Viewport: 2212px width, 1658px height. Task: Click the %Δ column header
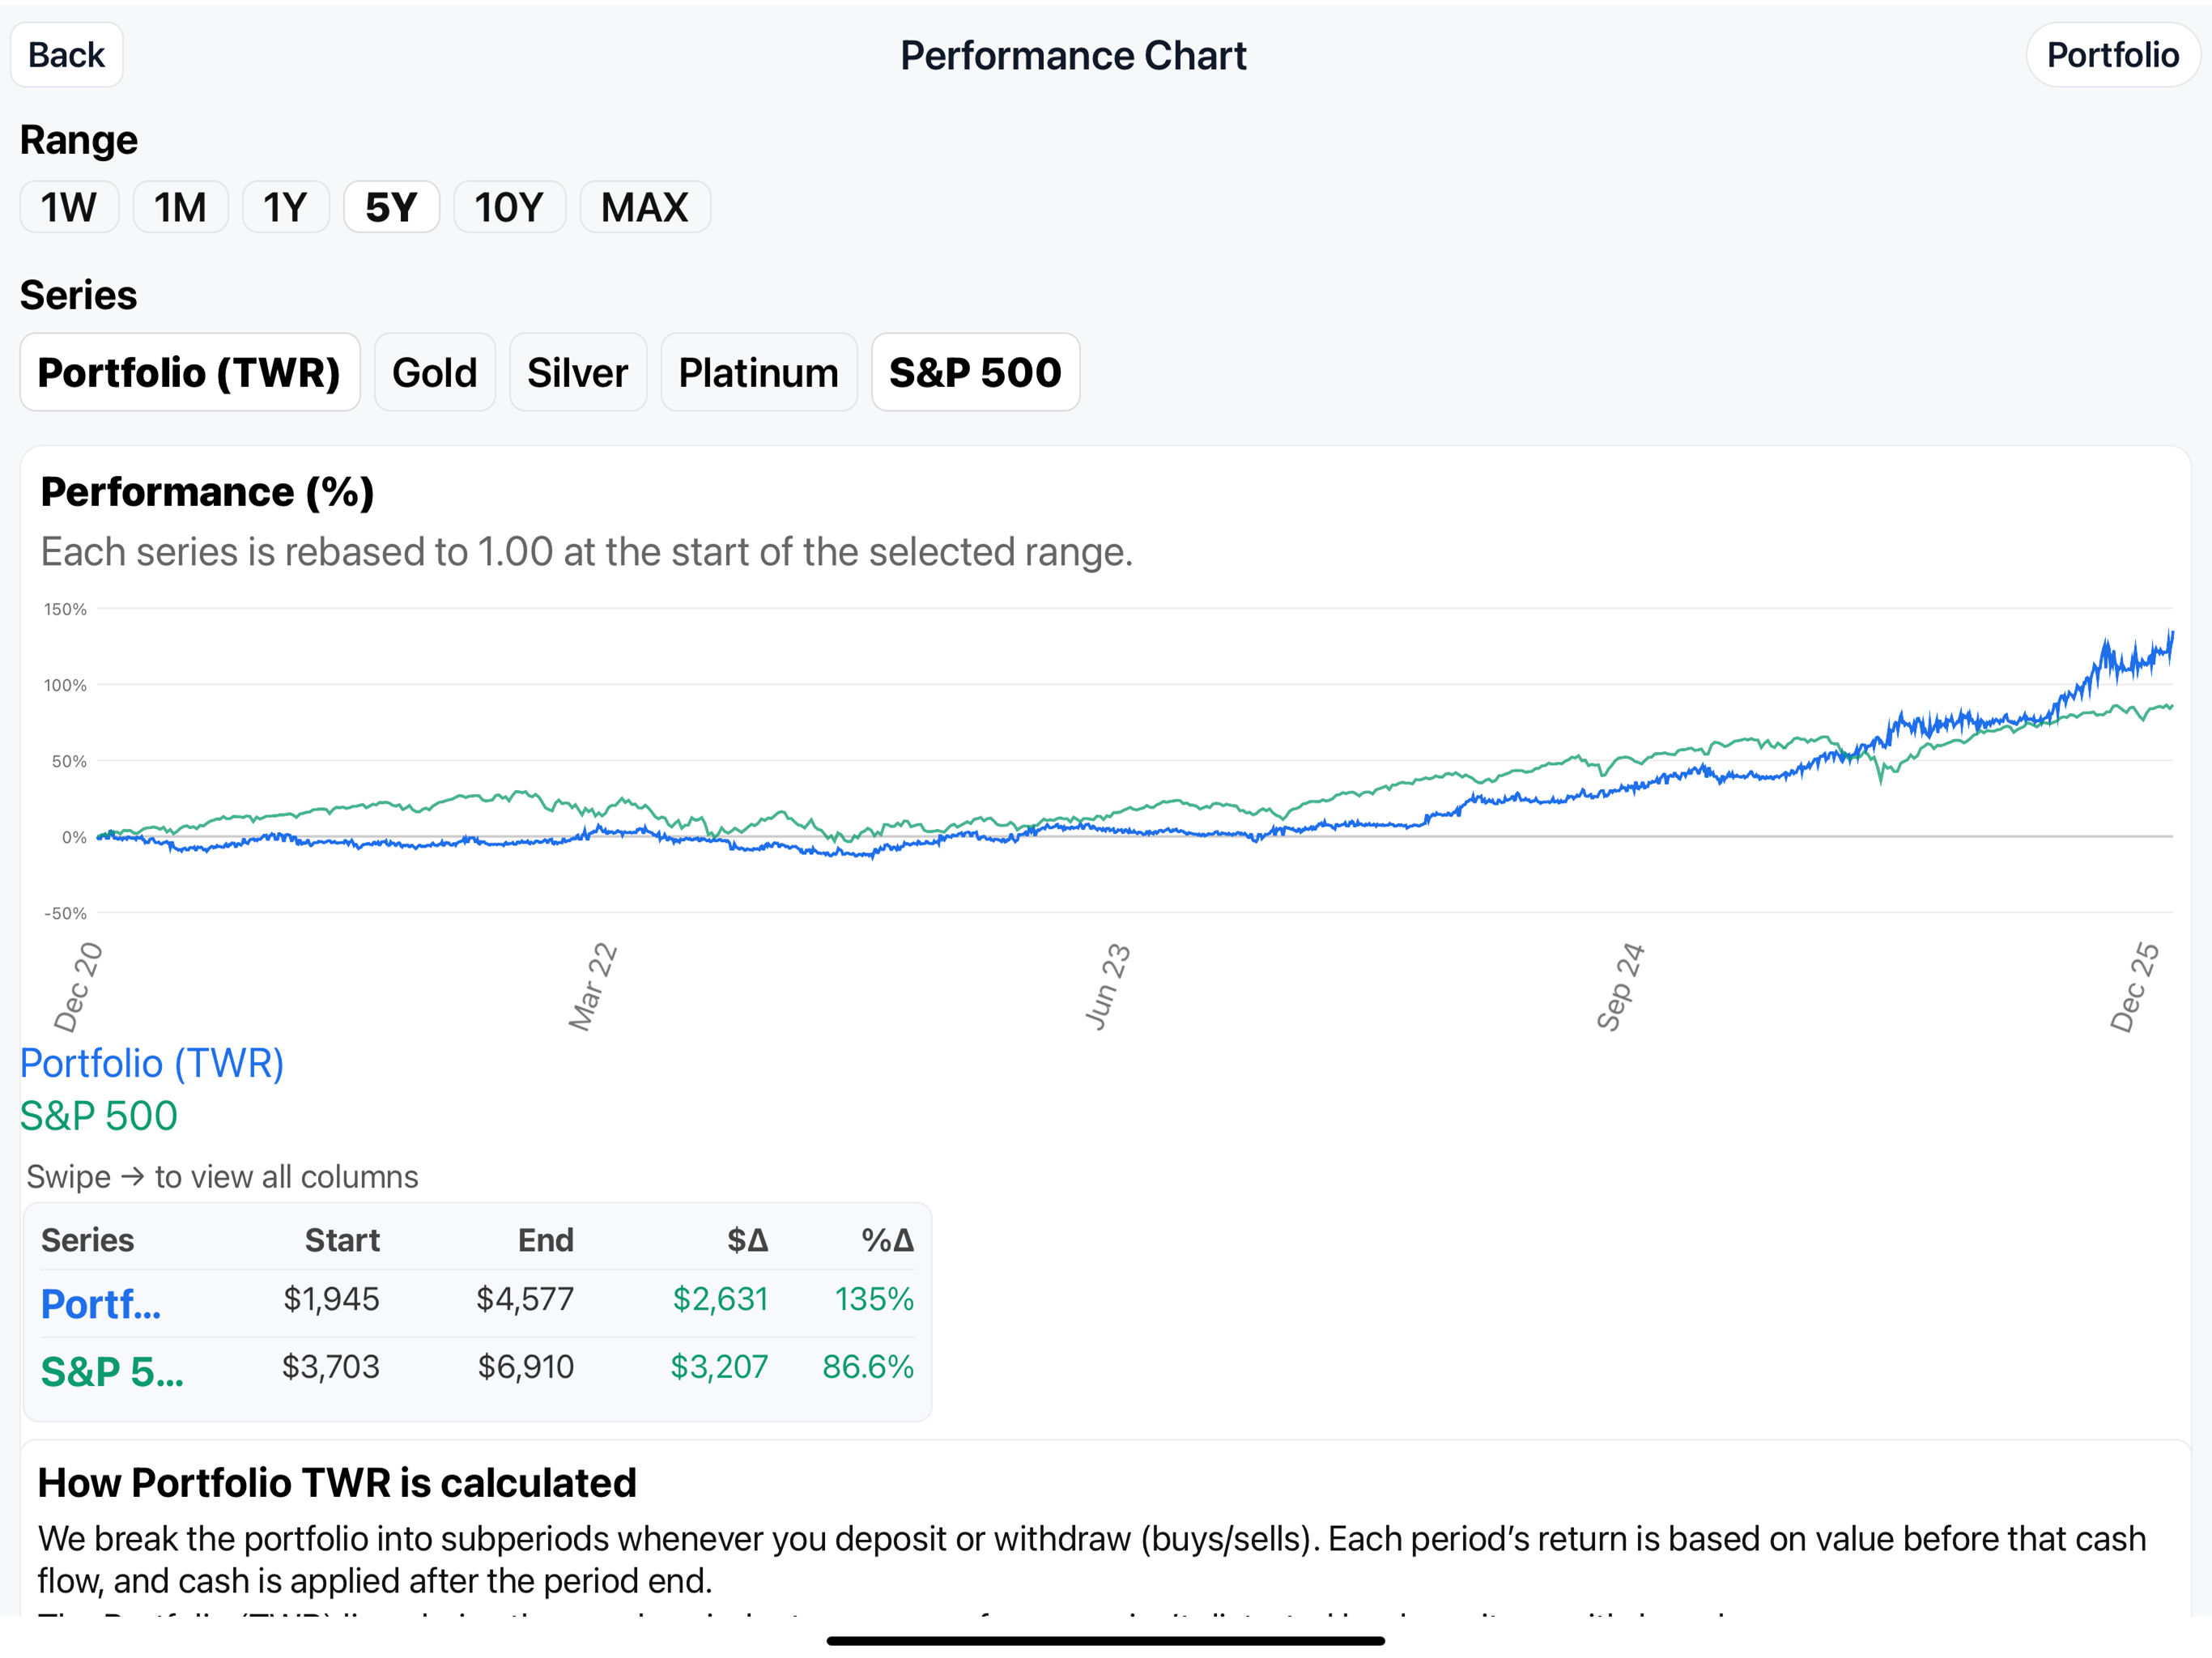tap(888, 1240)
